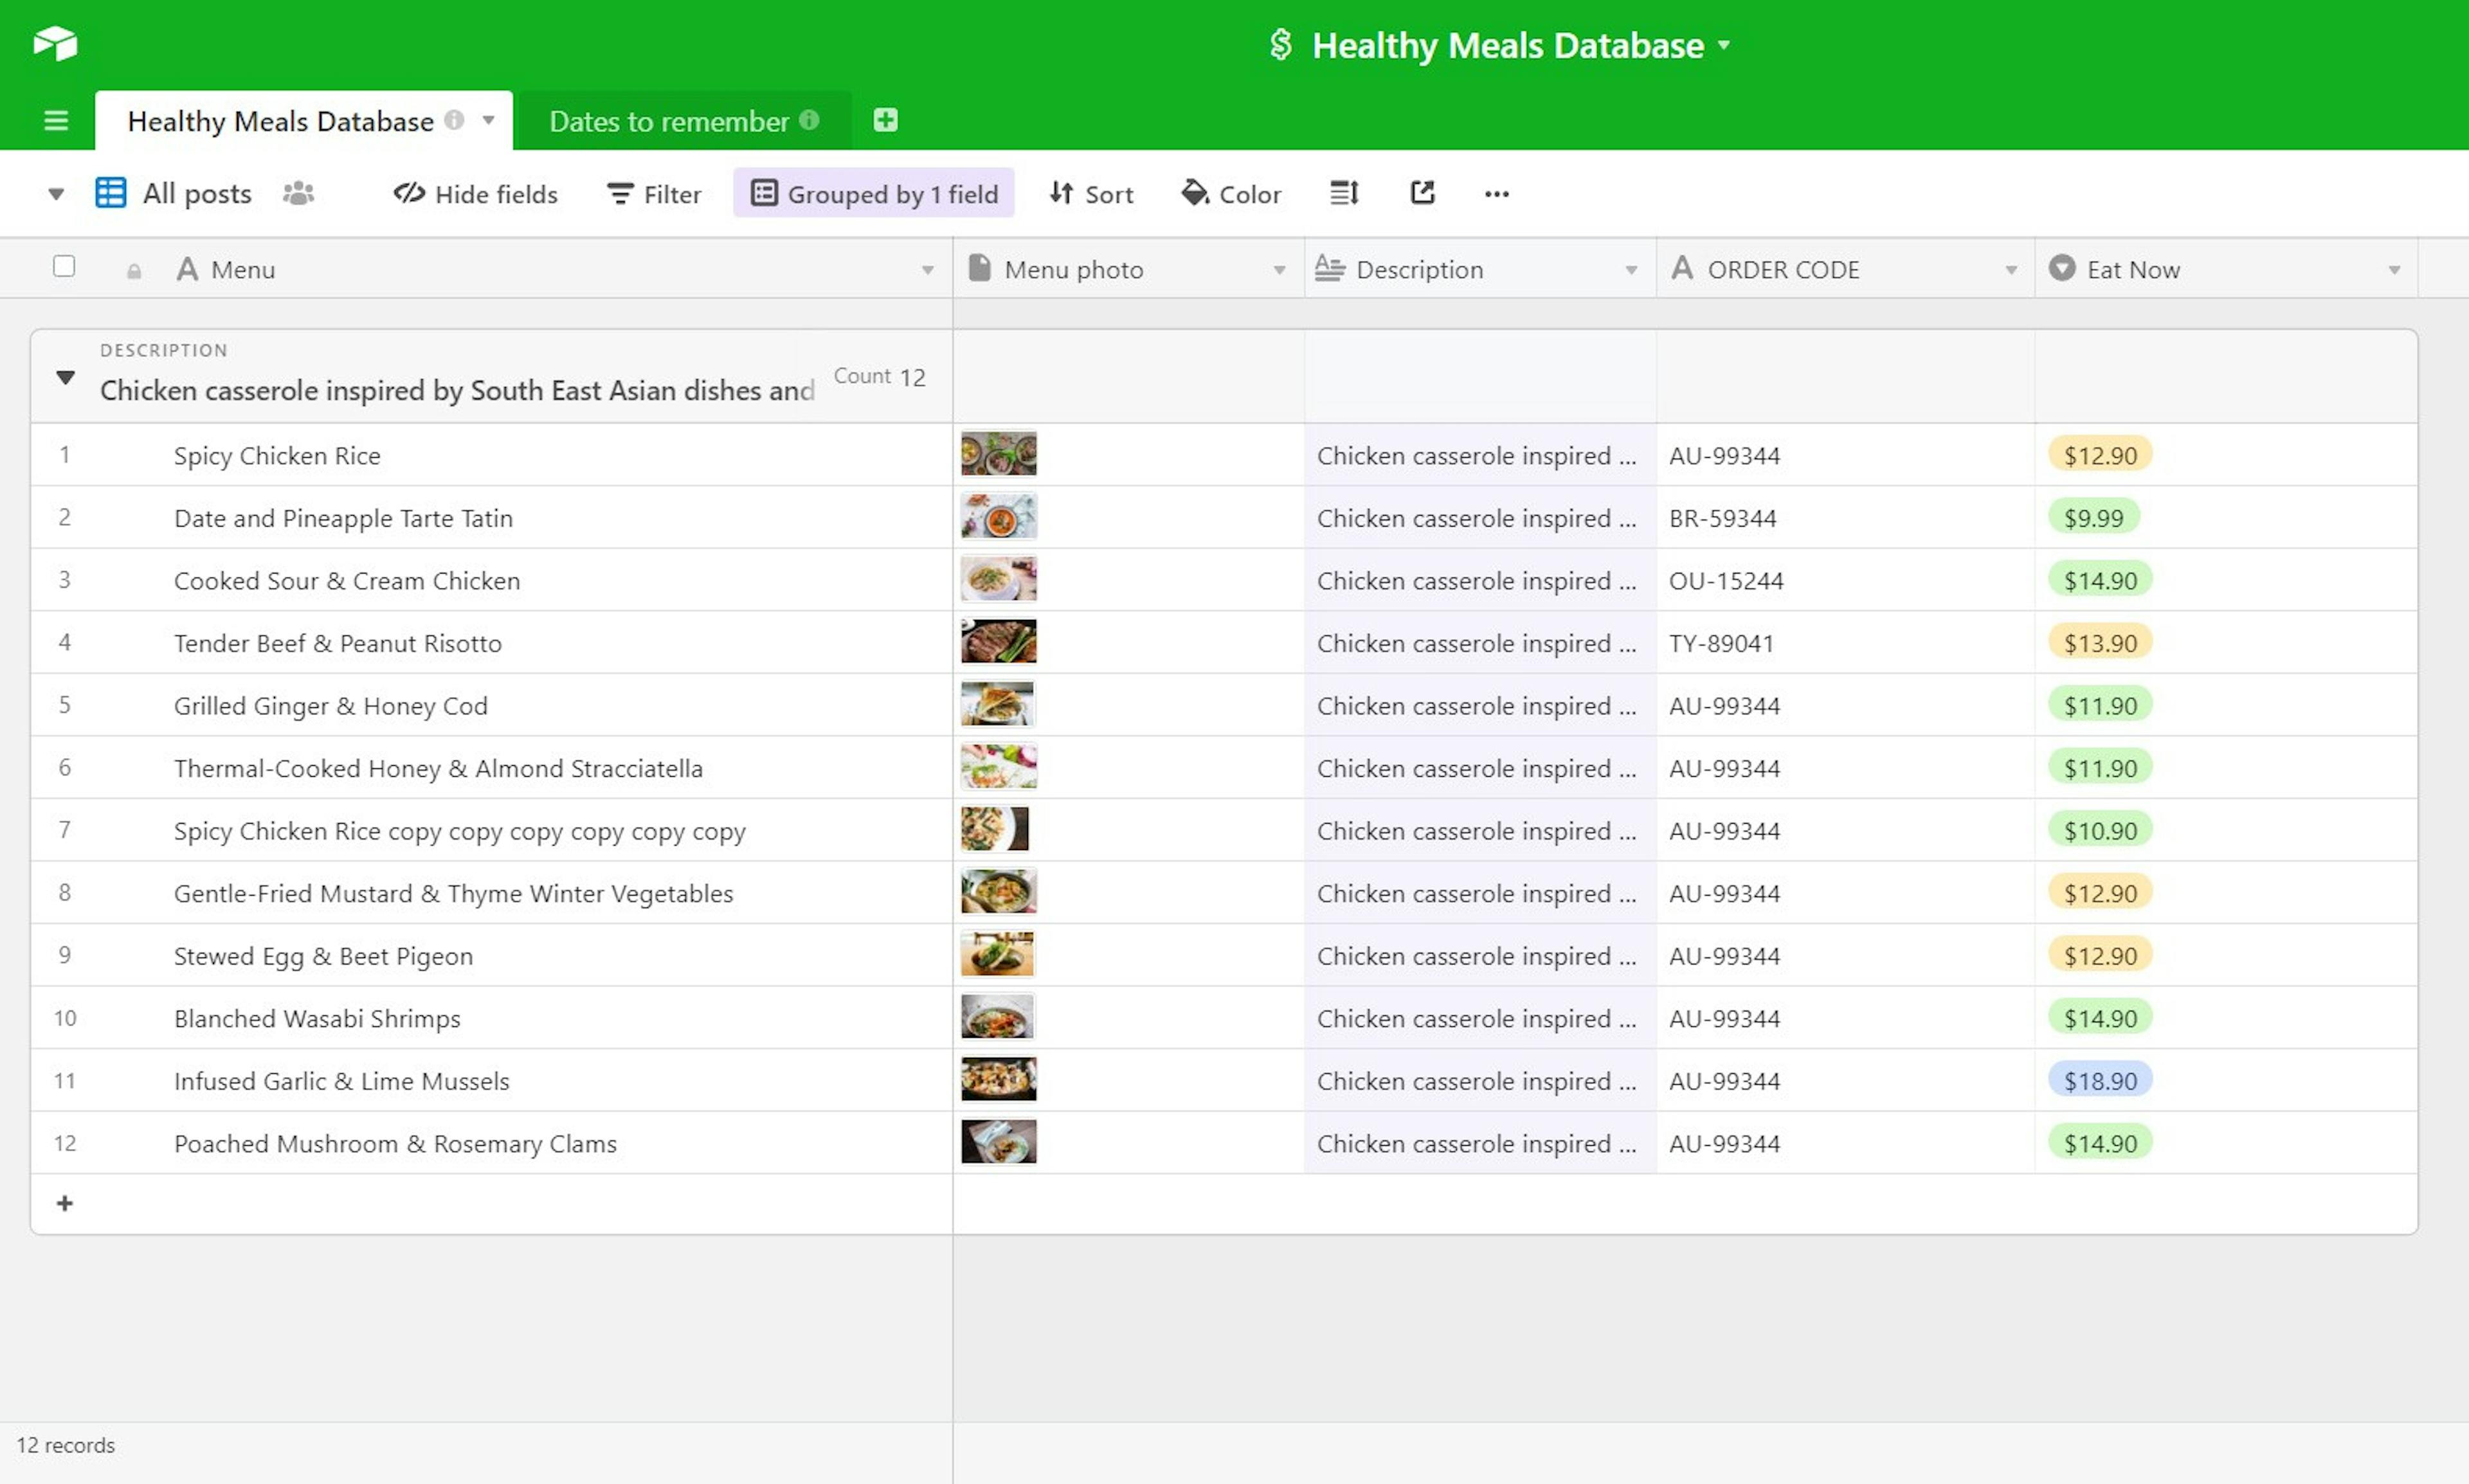2469x1484 pixels.
Task: Open the hamburger tables list menu
Action: click(56, 121)
